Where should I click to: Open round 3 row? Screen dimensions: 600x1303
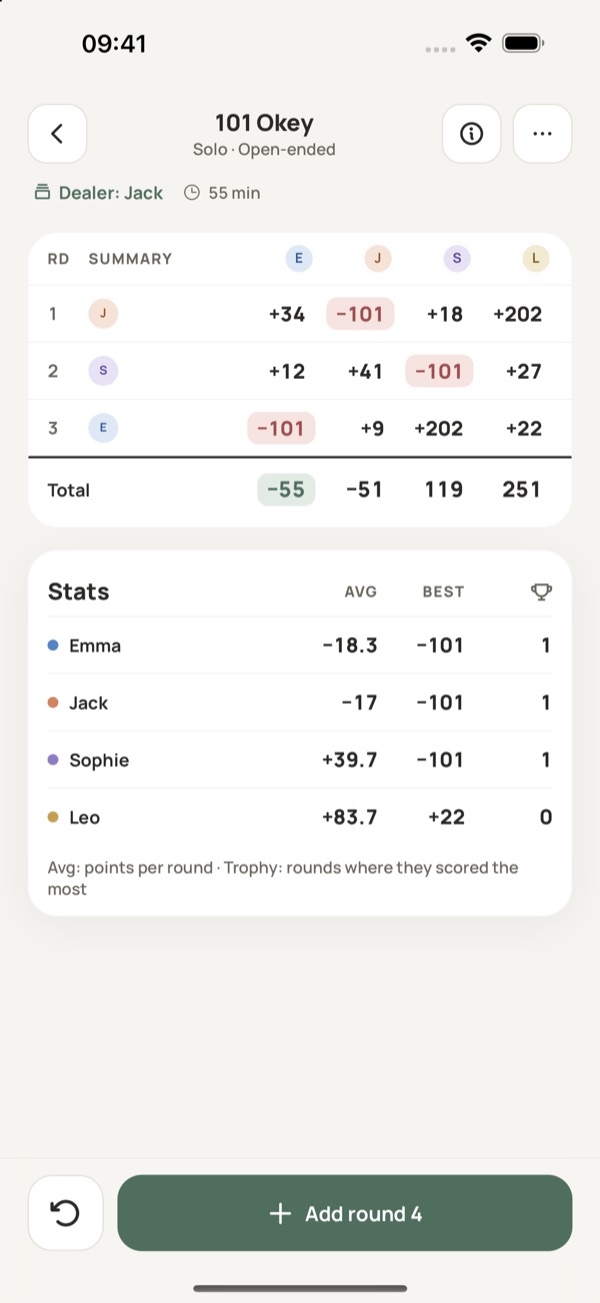300,428
